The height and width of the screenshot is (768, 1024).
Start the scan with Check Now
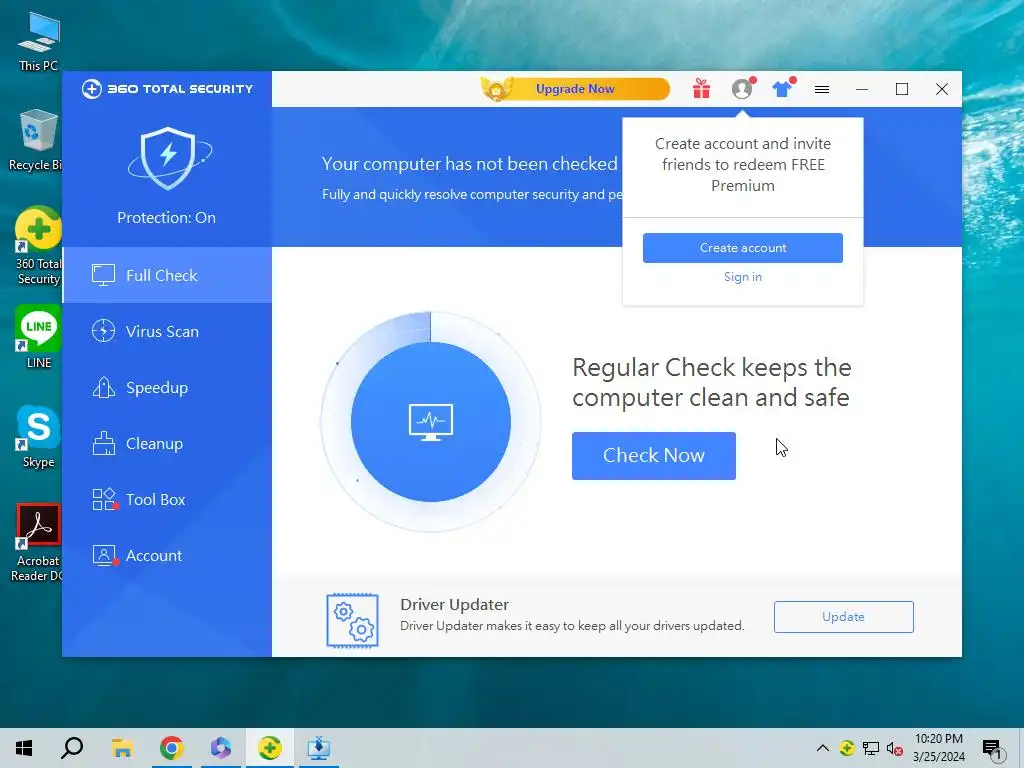654,456
